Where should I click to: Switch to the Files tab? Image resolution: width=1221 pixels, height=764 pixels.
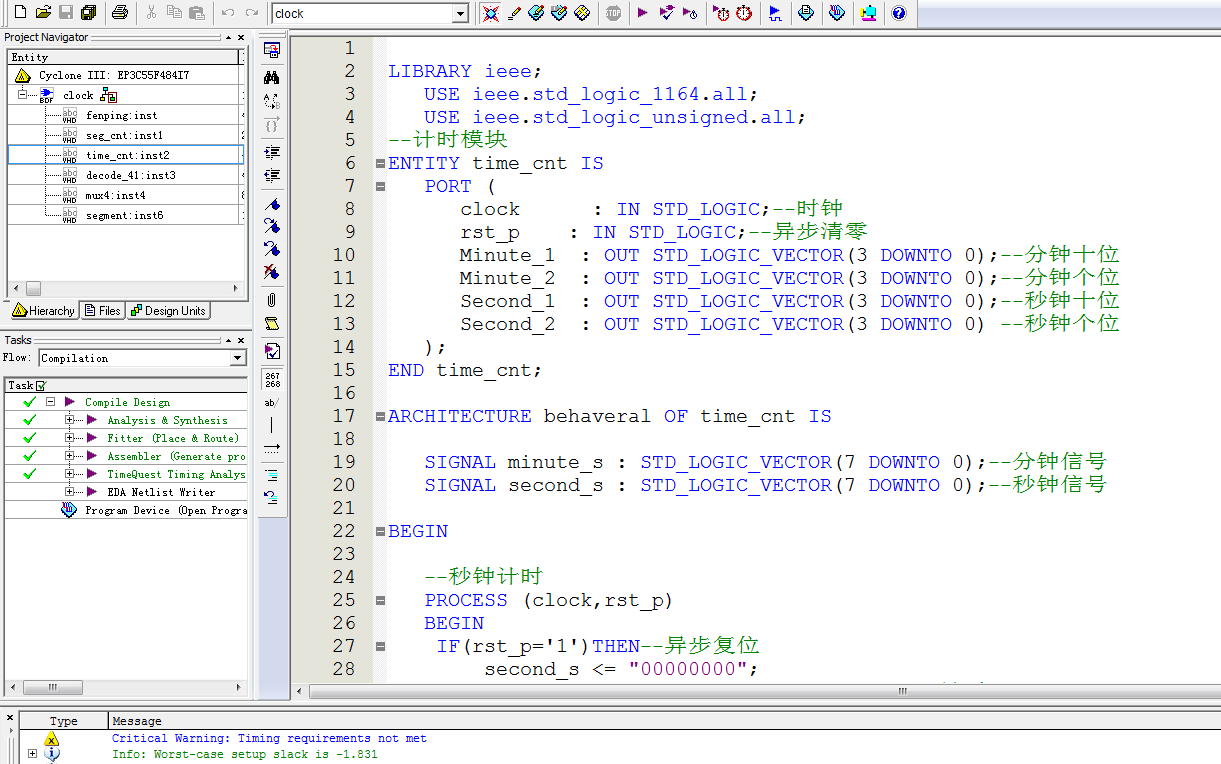[102, 311]
